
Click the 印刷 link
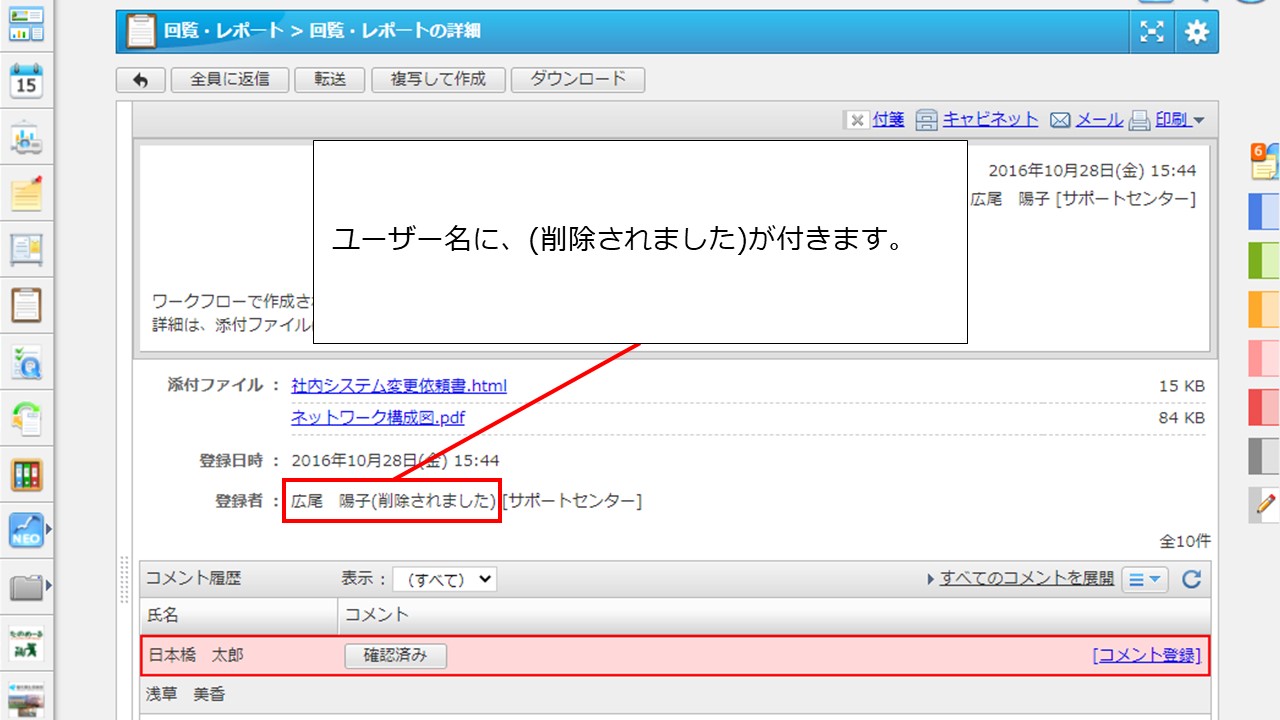coord(1172,119)
